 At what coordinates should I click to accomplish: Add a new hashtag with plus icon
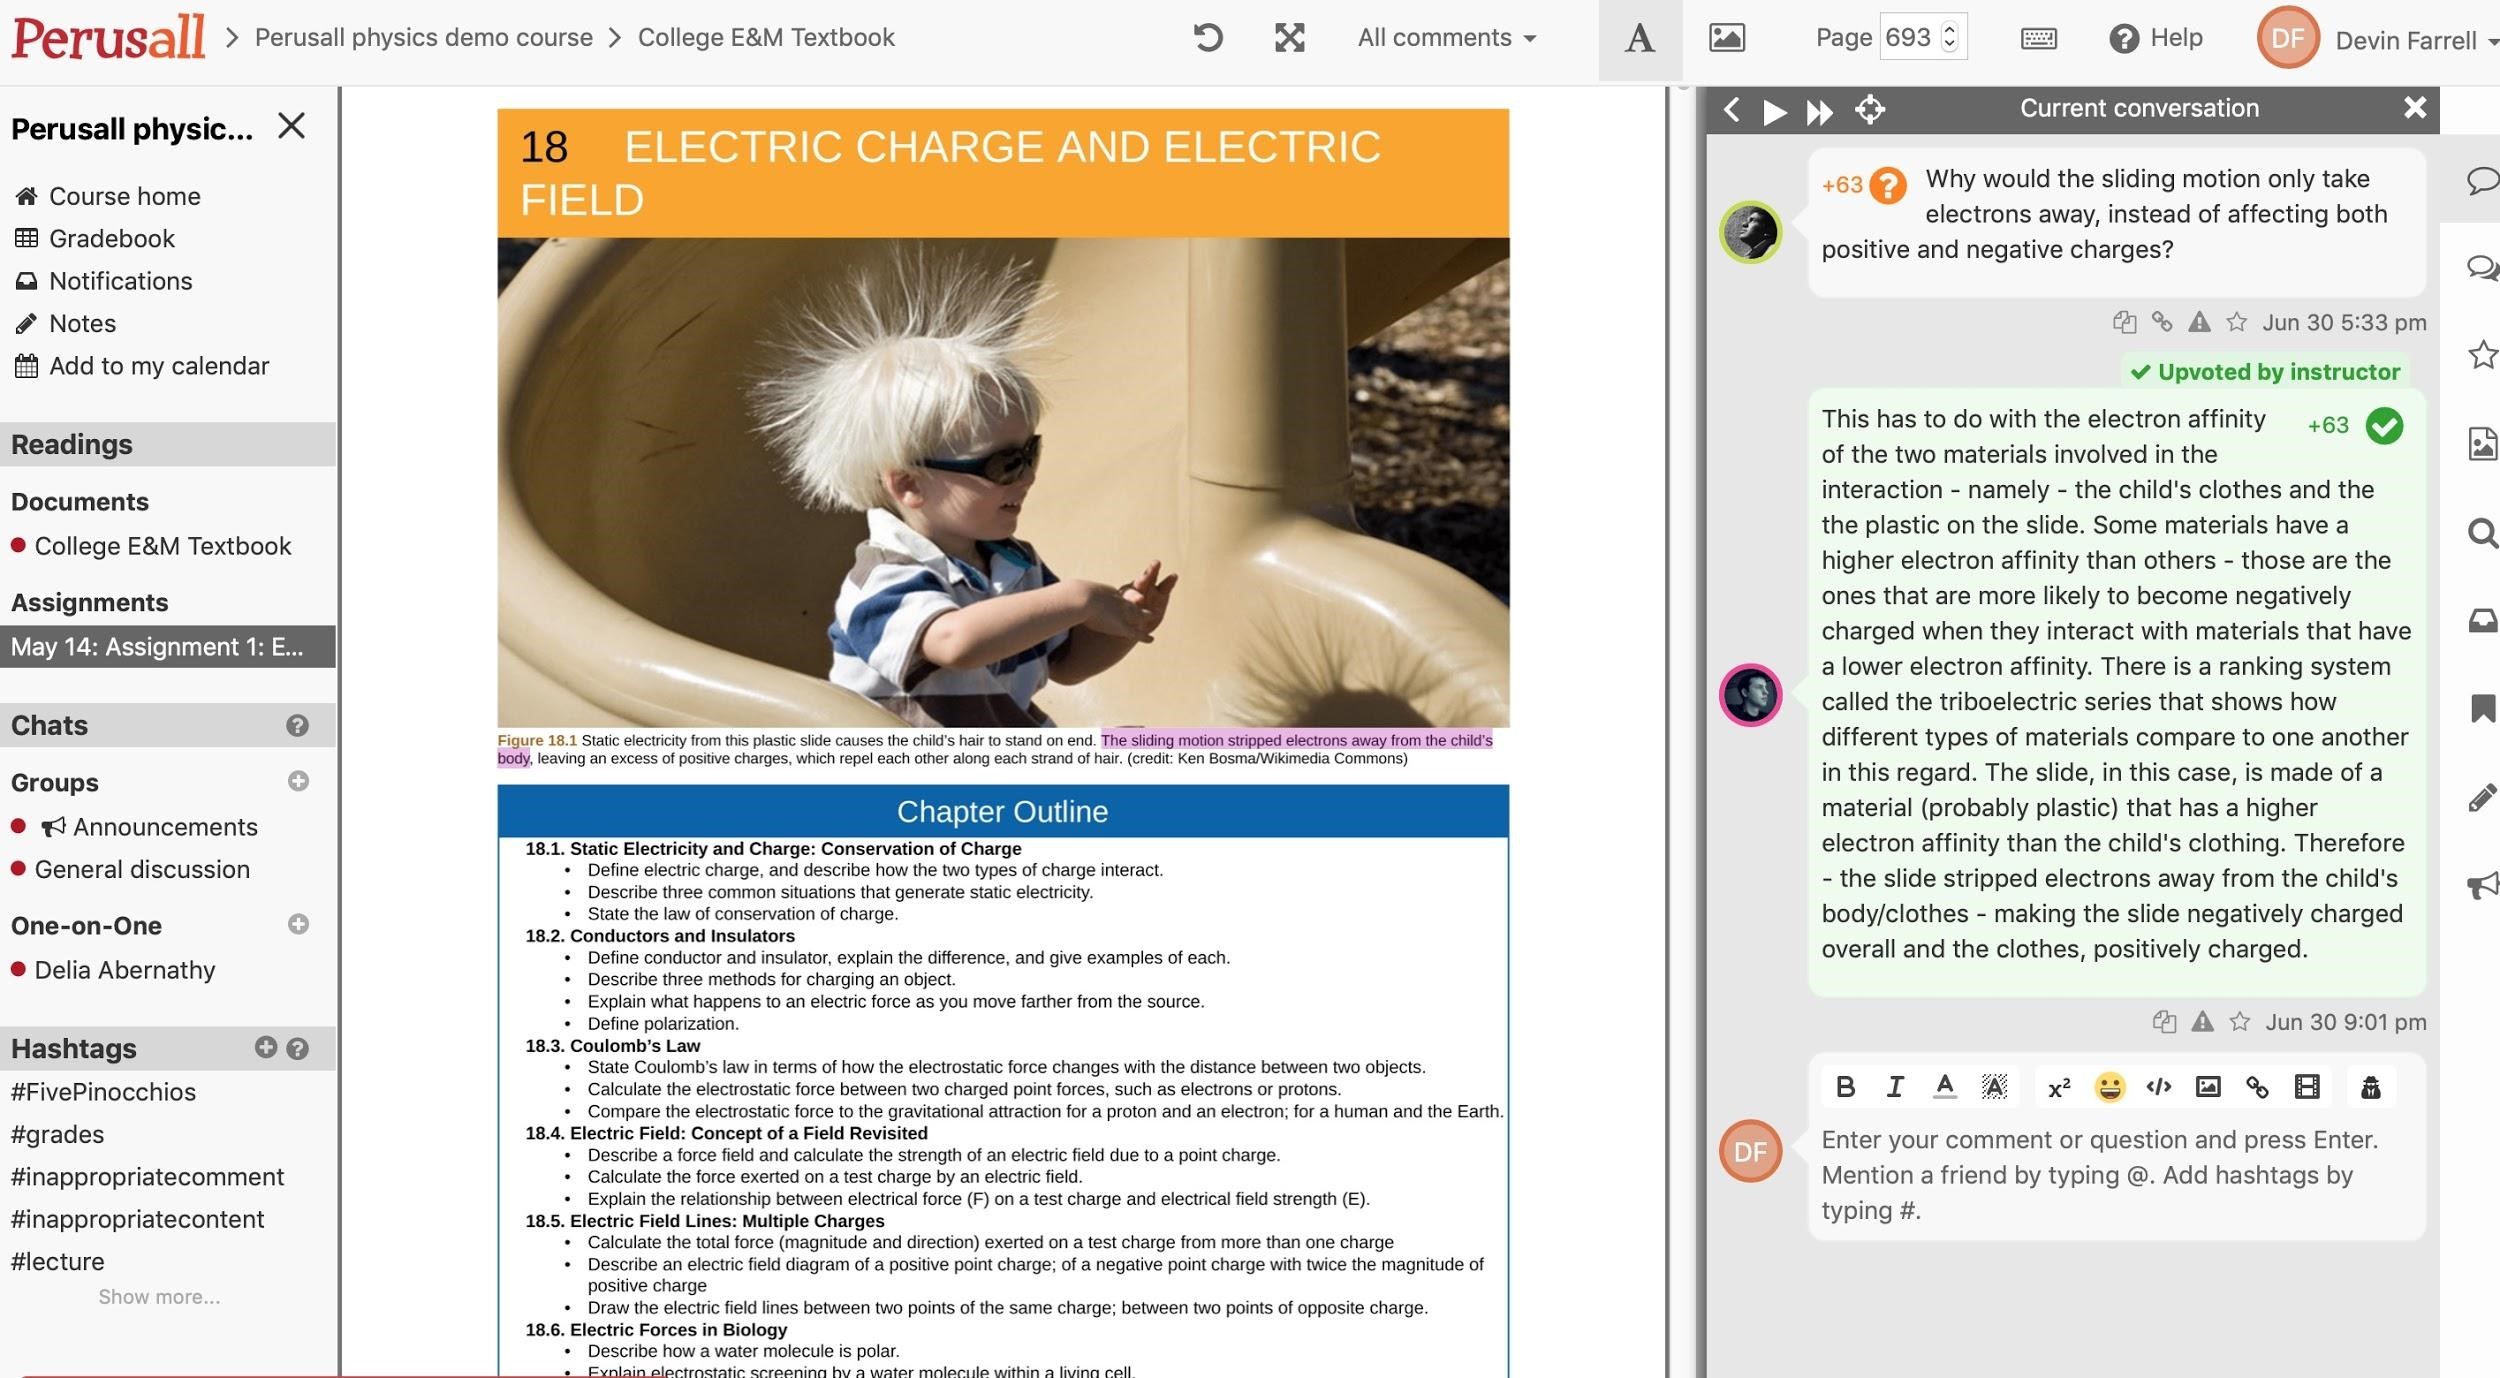[x=266, y=1047]
